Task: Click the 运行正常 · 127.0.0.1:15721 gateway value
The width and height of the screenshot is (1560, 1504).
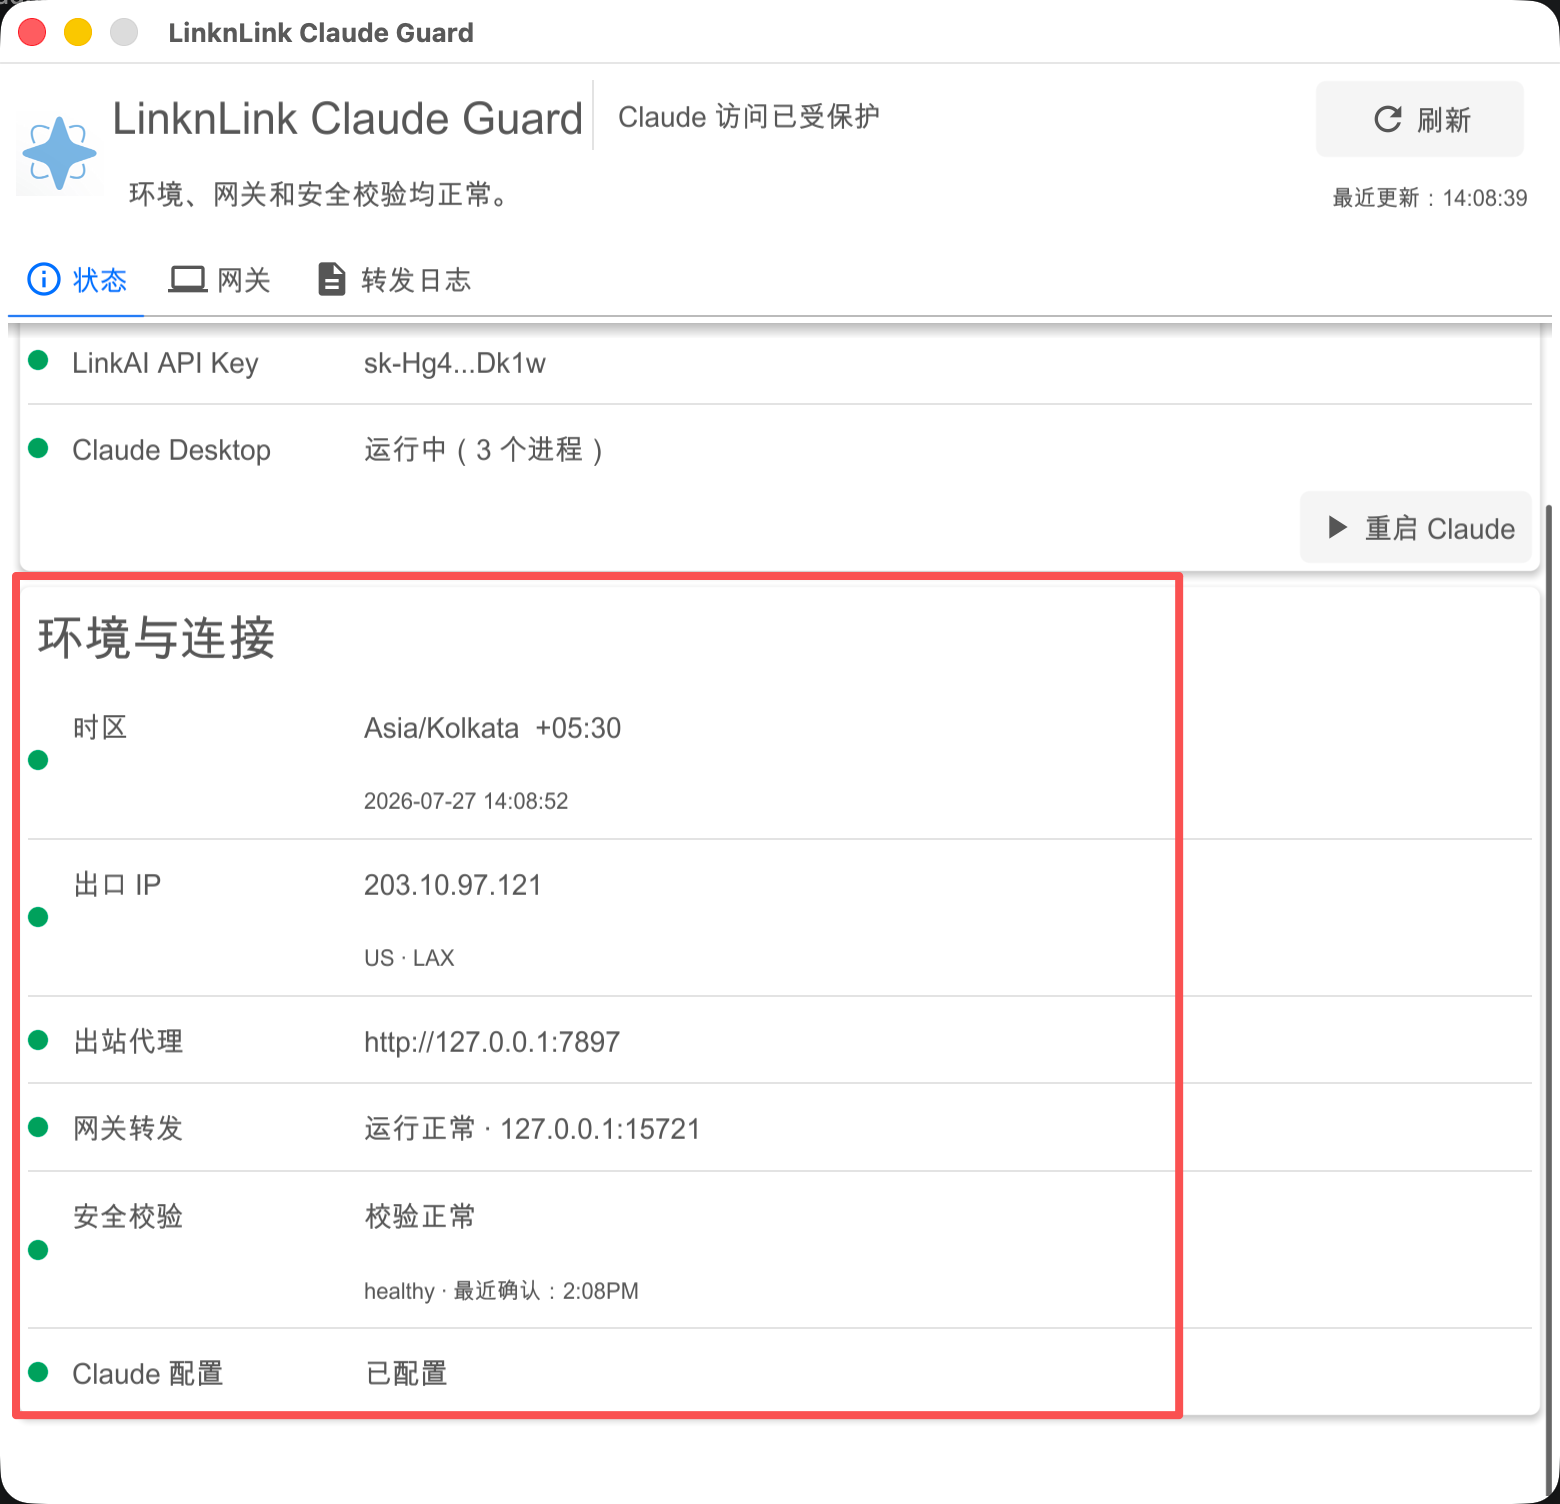Action: [532, 1129]
